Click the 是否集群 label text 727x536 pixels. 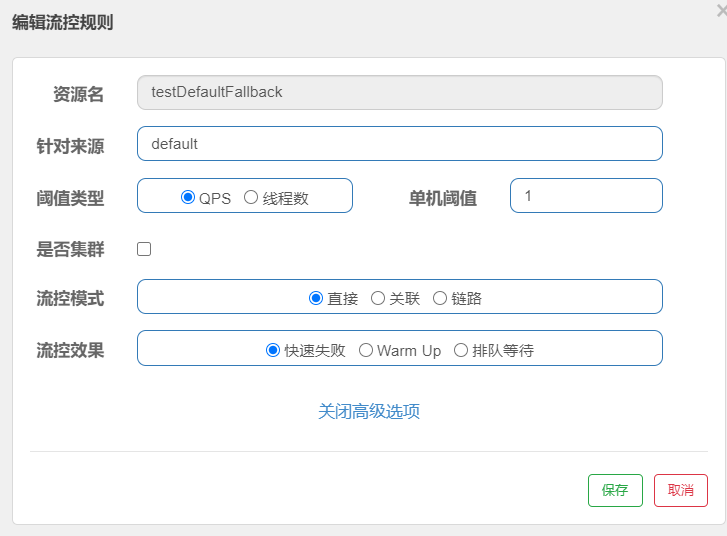tap(70, 249)
